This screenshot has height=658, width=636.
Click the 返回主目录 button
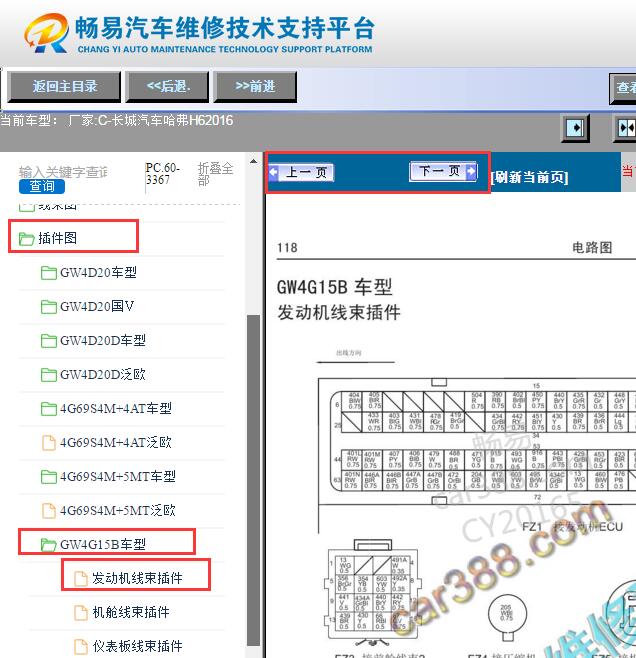coord(64,87)
